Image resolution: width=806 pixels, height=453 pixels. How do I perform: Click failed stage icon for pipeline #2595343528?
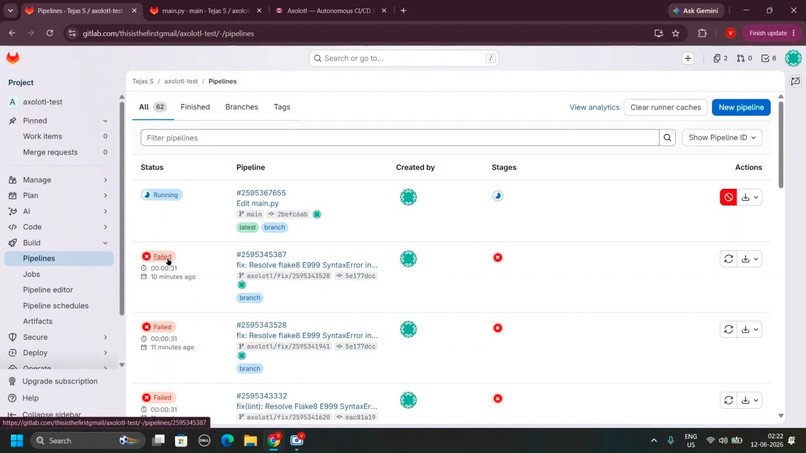(498, 328)
